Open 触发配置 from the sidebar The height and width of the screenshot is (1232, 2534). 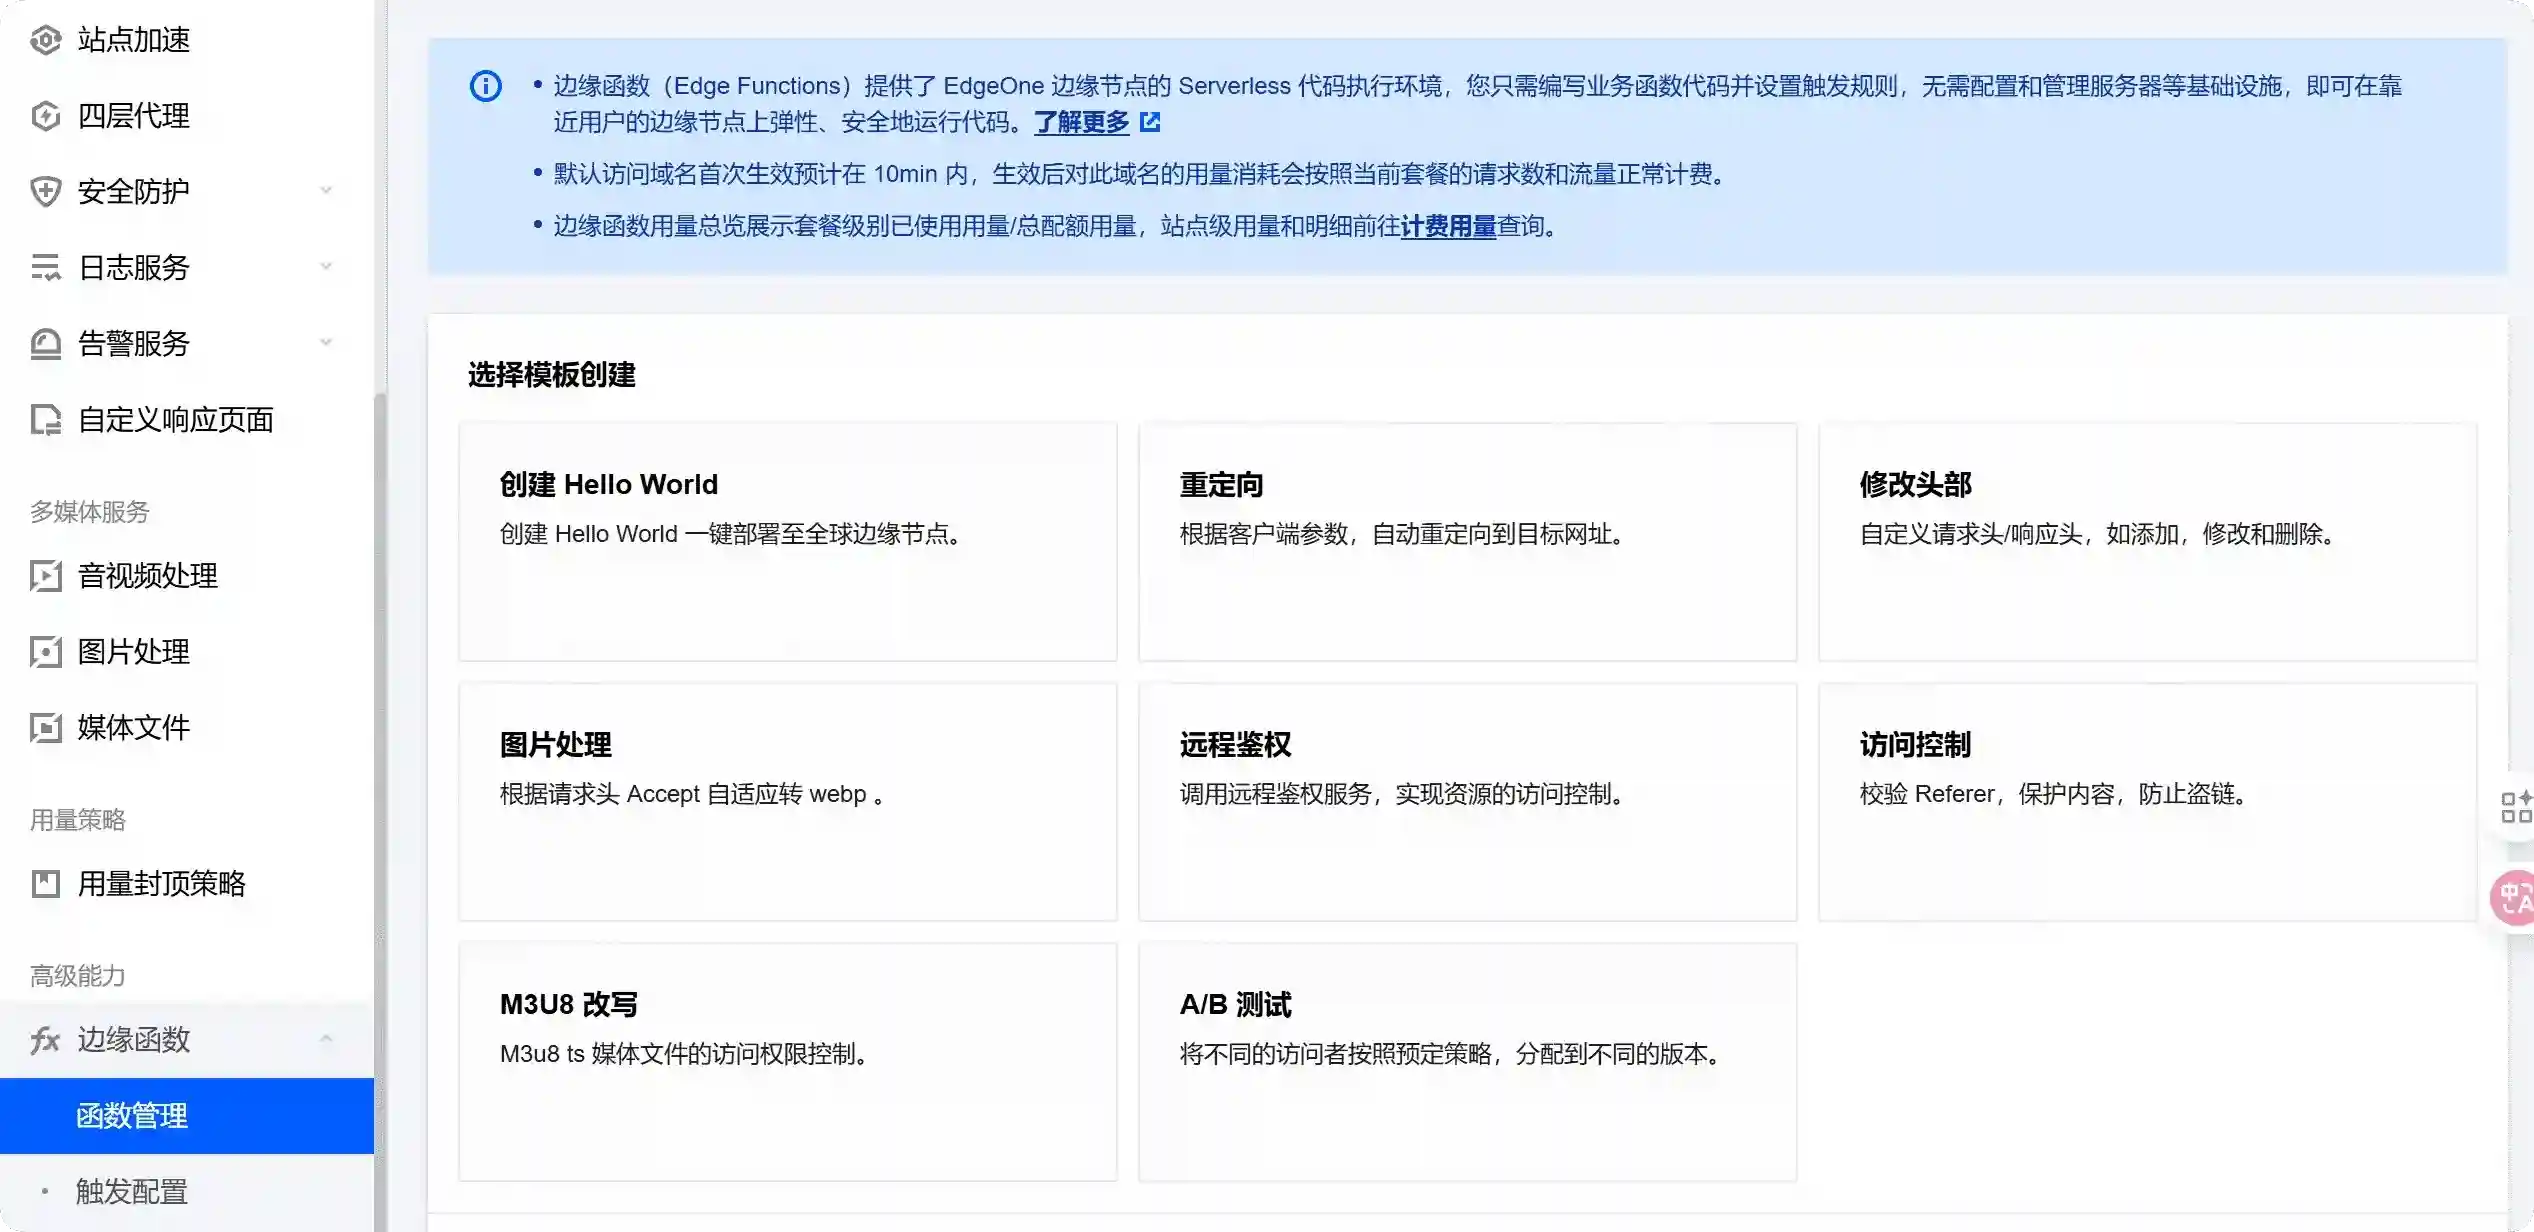click(130, 1192)
